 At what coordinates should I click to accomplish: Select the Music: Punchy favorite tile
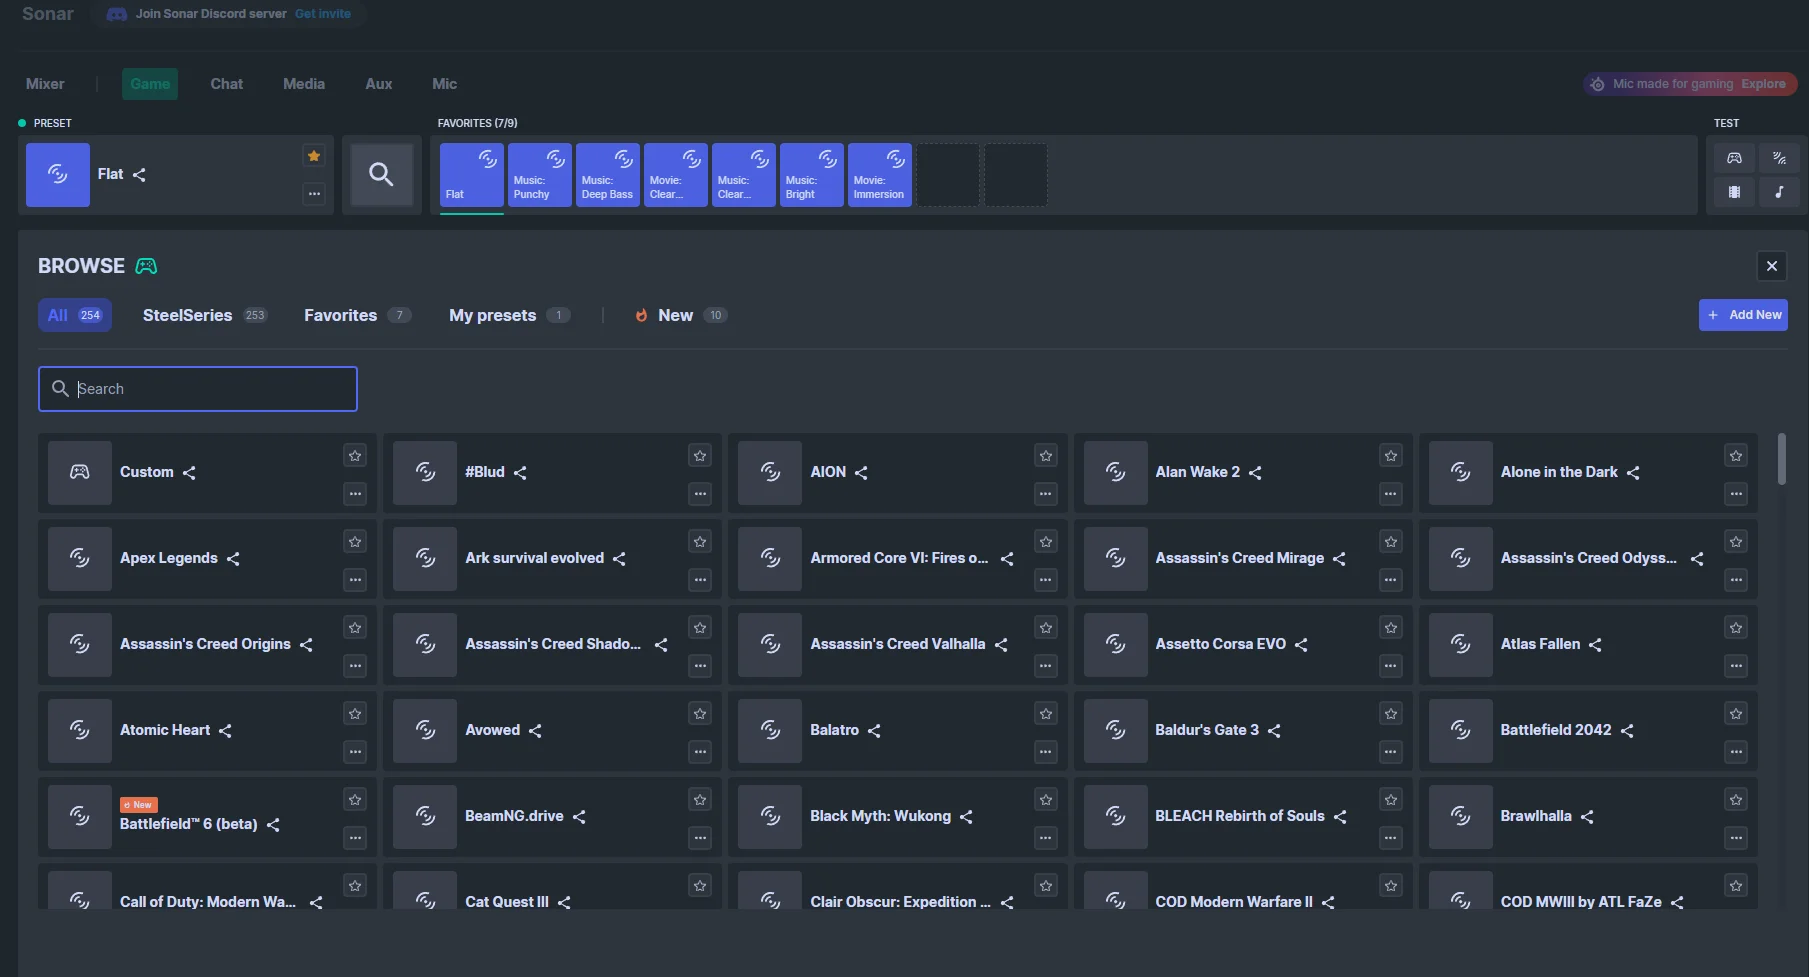coord(540,175)
